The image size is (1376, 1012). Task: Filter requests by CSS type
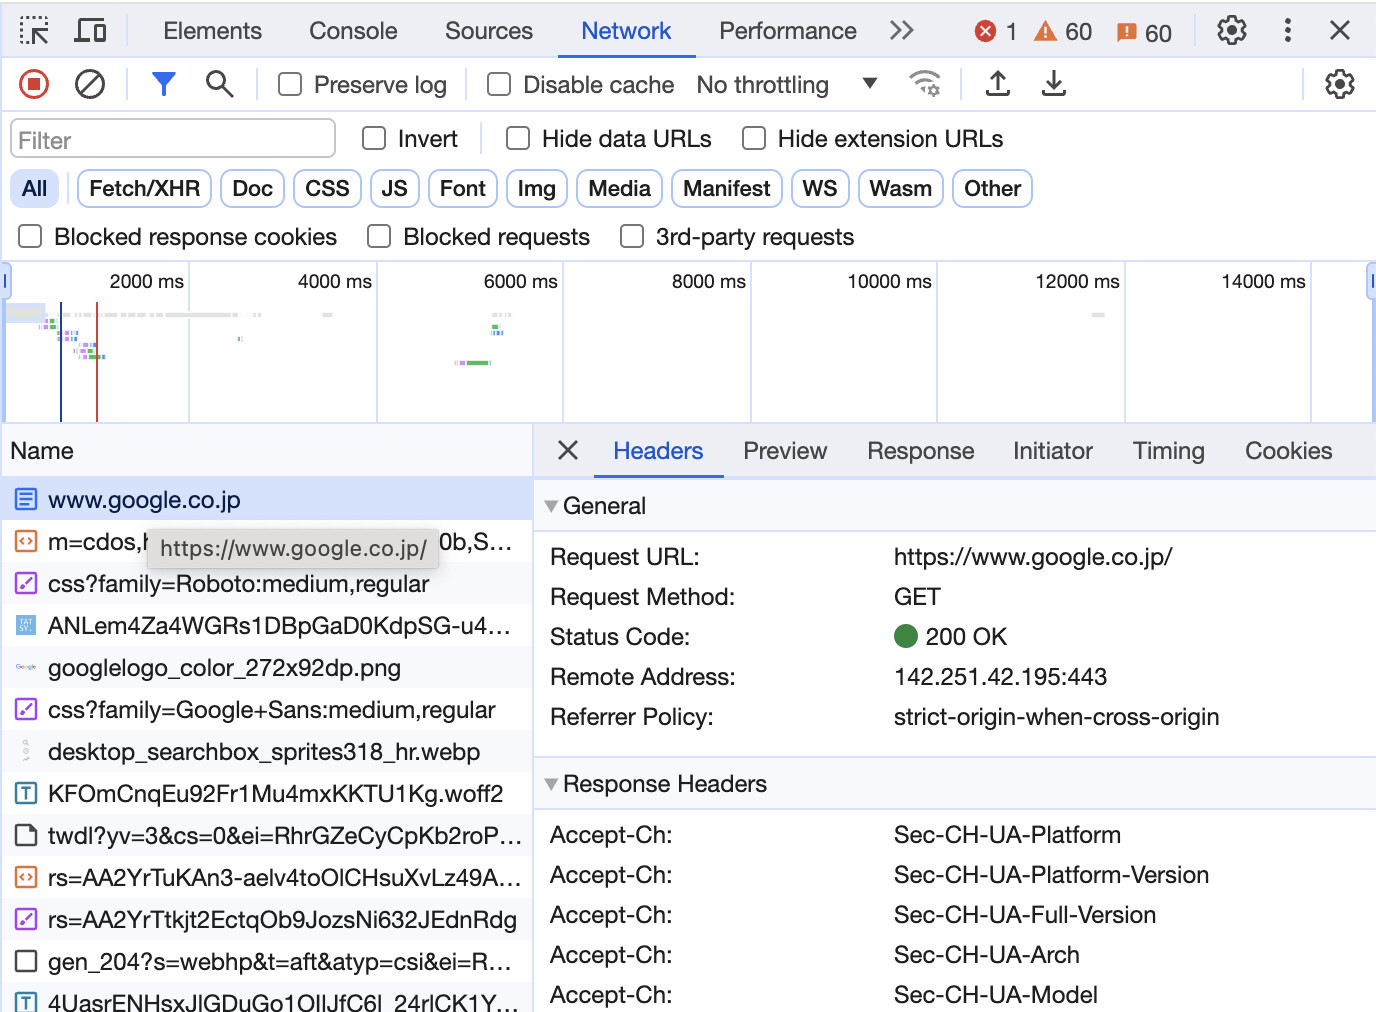(x=327, y=188)
